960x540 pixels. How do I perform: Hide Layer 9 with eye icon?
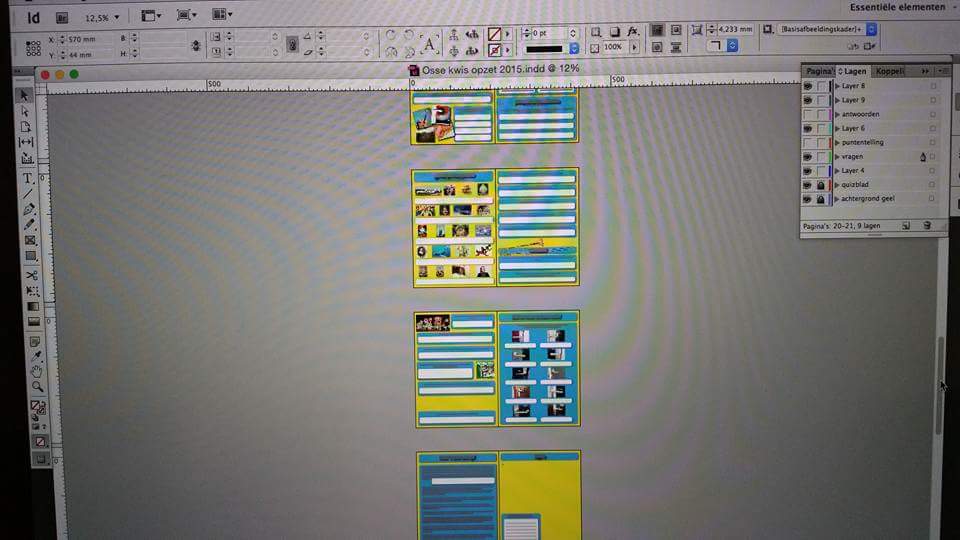pyautogui.click(x=808, y=100)
